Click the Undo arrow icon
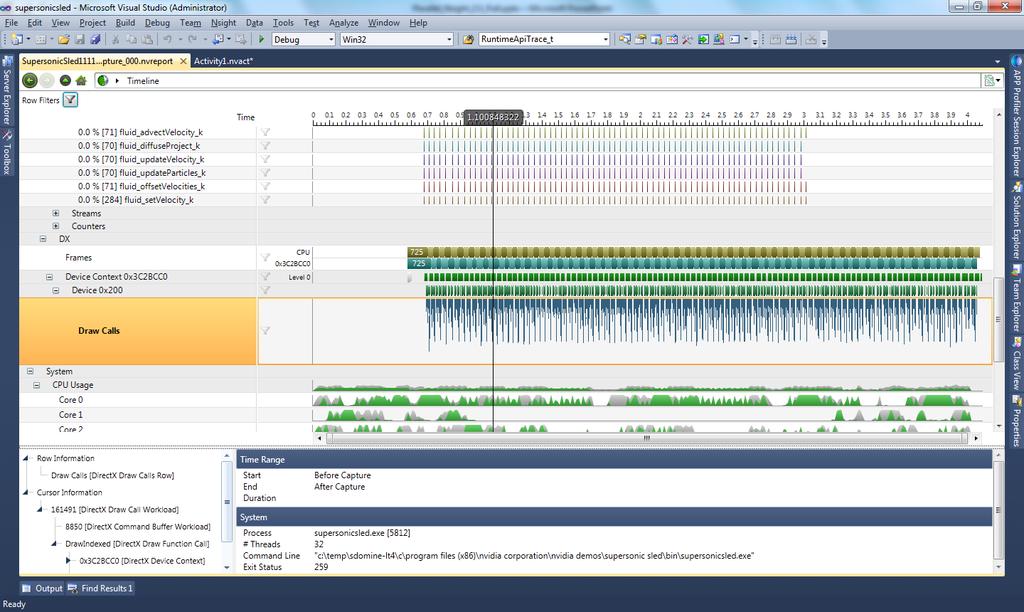The image size is (1024, 612). [x=167, y=39]
